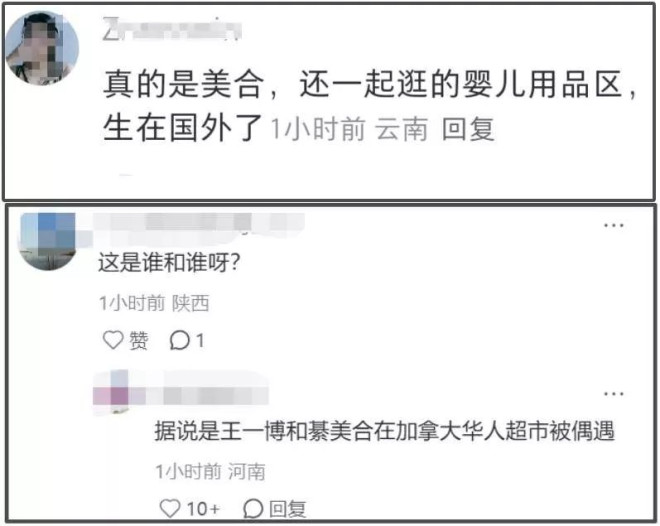Image resolution: width=660 pixels, height=526 pixels.
Task: Open the small avatar of the 河南 replier
Action: point(112,392)
